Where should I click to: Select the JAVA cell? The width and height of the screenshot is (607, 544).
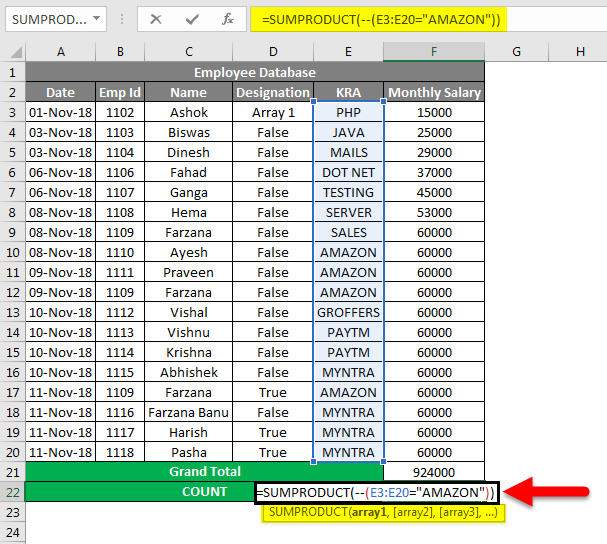[348, 132]
